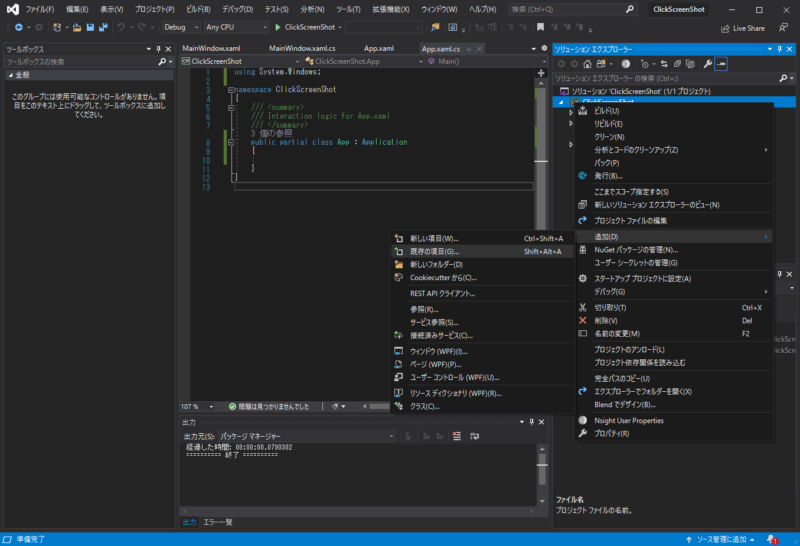
Task: Click the pin icon on Output panel header
Action: 531,422
